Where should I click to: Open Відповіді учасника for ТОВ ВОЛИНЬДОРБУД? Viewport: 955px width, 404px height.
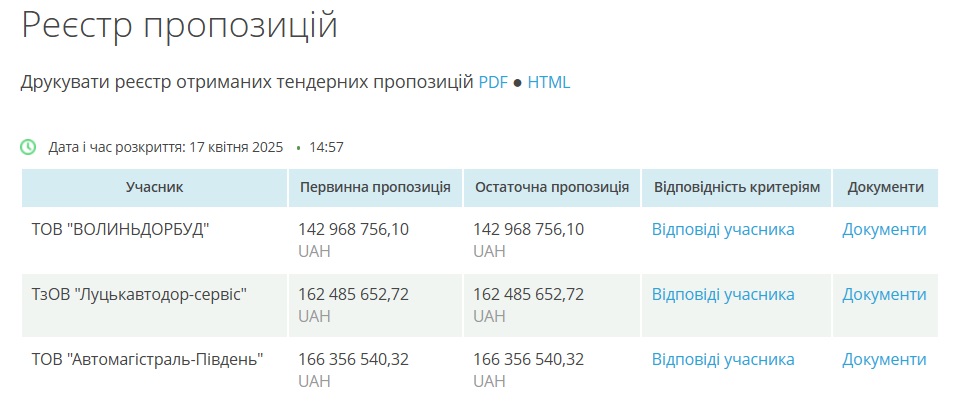pos(723,230)
